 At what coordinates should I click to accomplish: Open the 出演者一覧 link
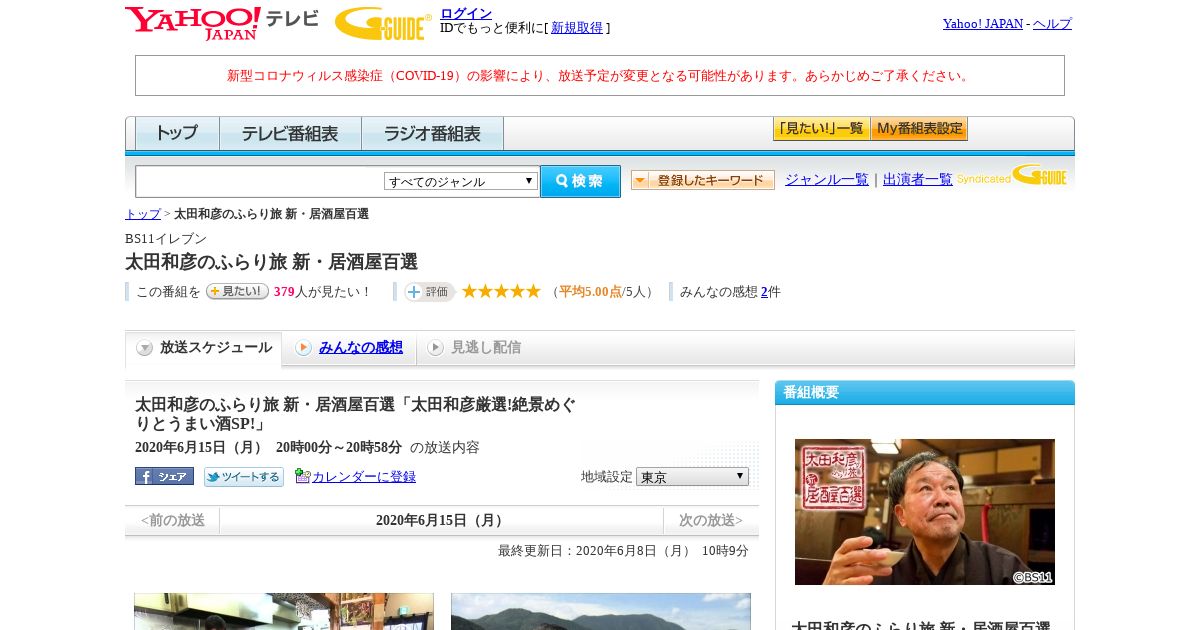click(918, 179)
